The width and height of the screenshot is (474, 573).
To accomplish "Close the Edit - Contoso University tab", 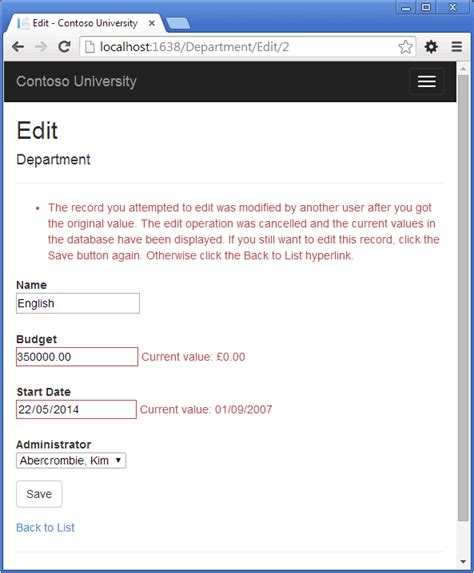I will (152, 23).
